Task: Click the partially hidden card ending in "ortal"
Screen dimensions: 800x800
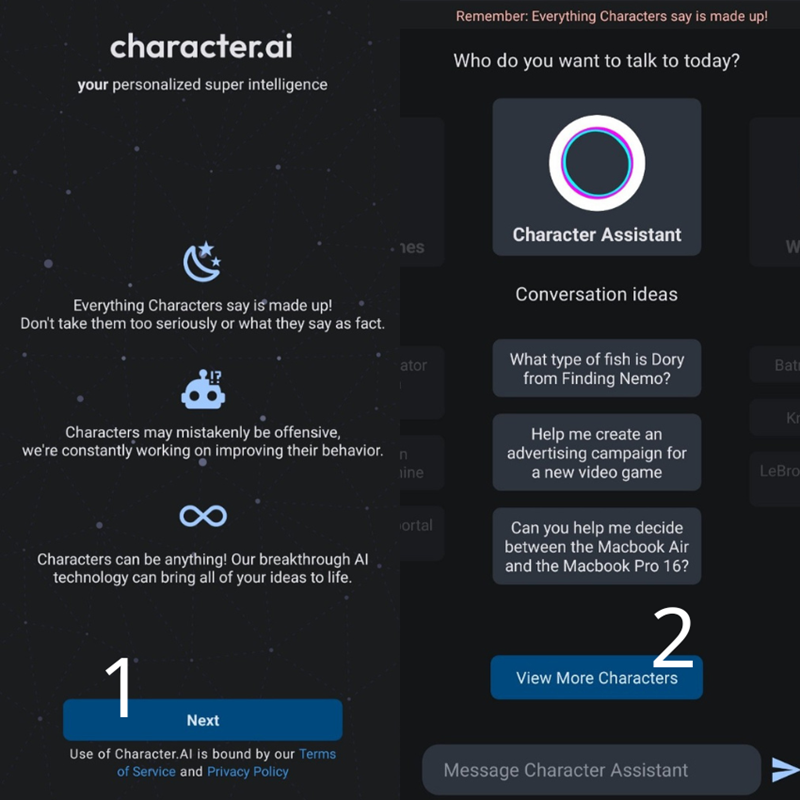Action: pos(418,526)
